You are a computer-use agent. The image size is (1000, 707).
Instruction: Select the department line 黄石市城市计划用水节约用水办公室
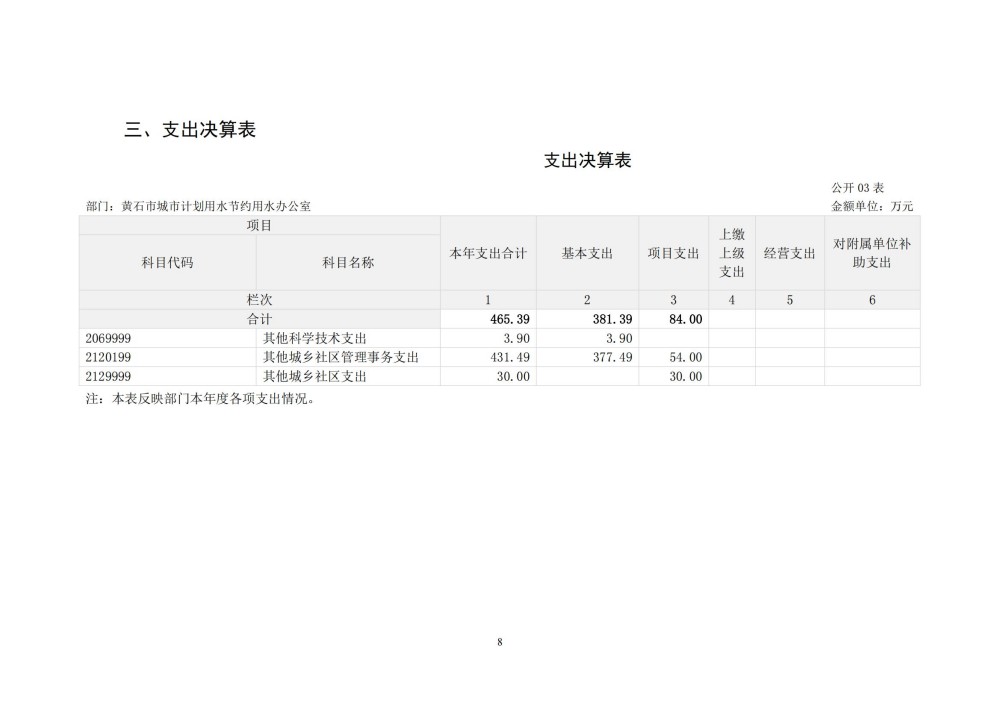point(199,206)
